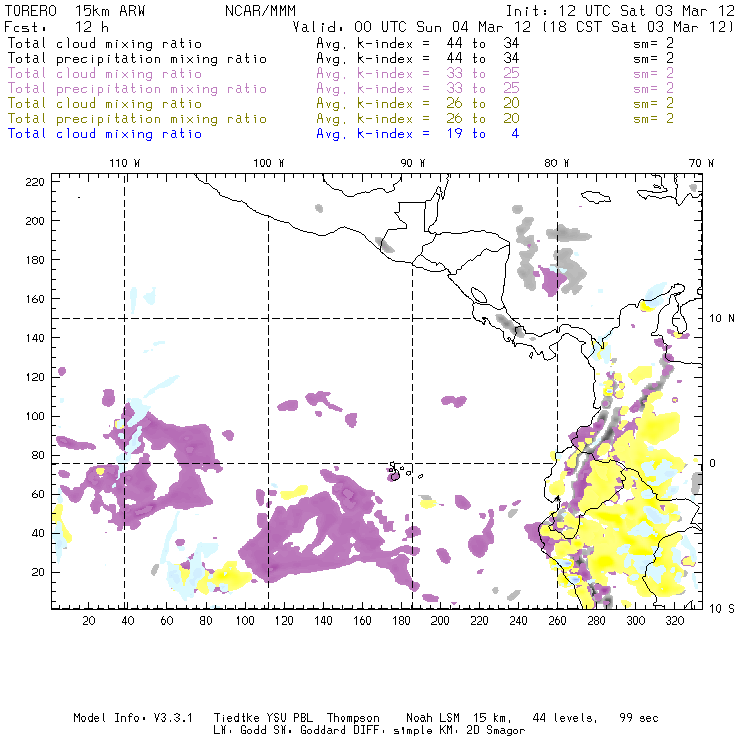Select the "44 levels," footer text

pos(565,718)
